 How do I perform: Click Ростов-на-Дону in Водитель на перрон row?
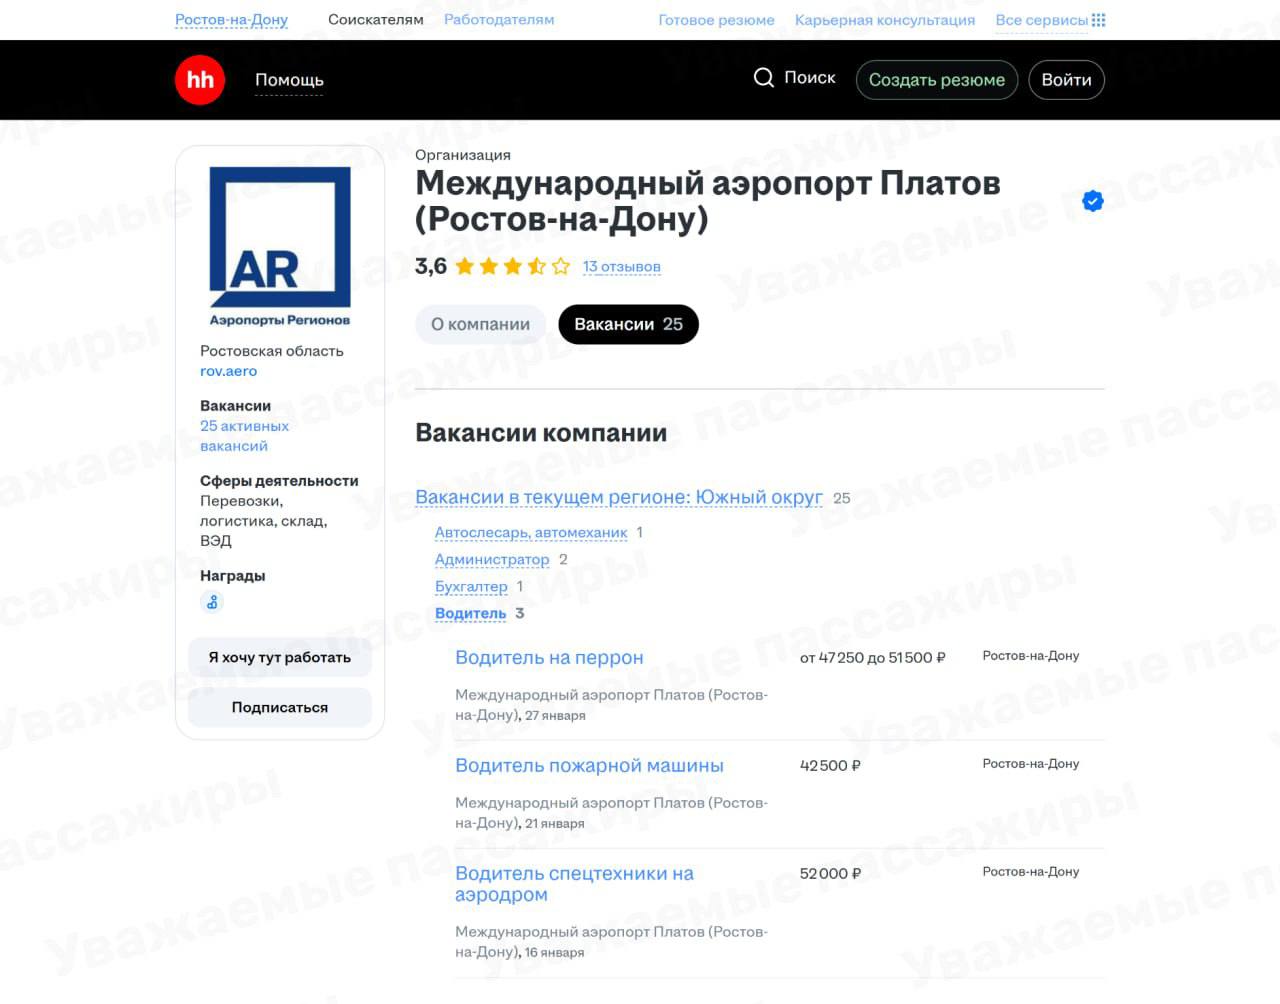click(1031, 656)
